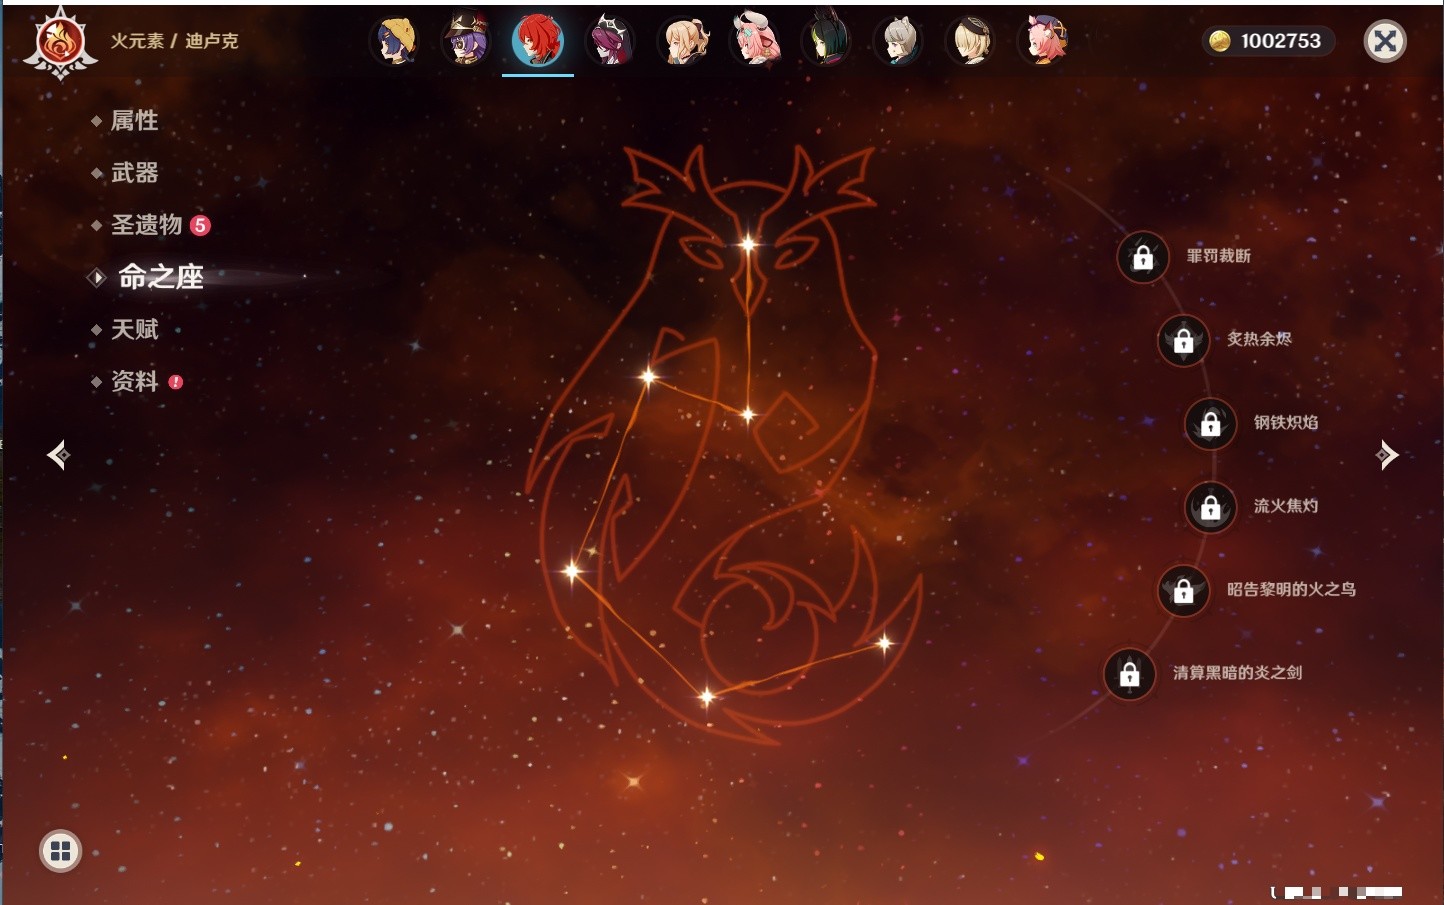Click the 钢铁炽焰 constellation label
Image resolution: width=1444 pixels, height=905 pixels.
click(x=1286, y=422)
